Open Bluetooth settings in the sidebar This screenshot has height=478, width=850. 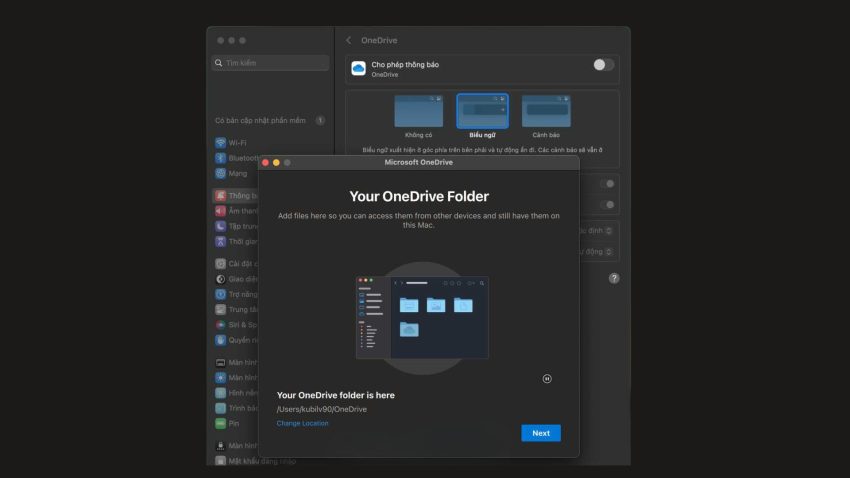click(236, 158)
